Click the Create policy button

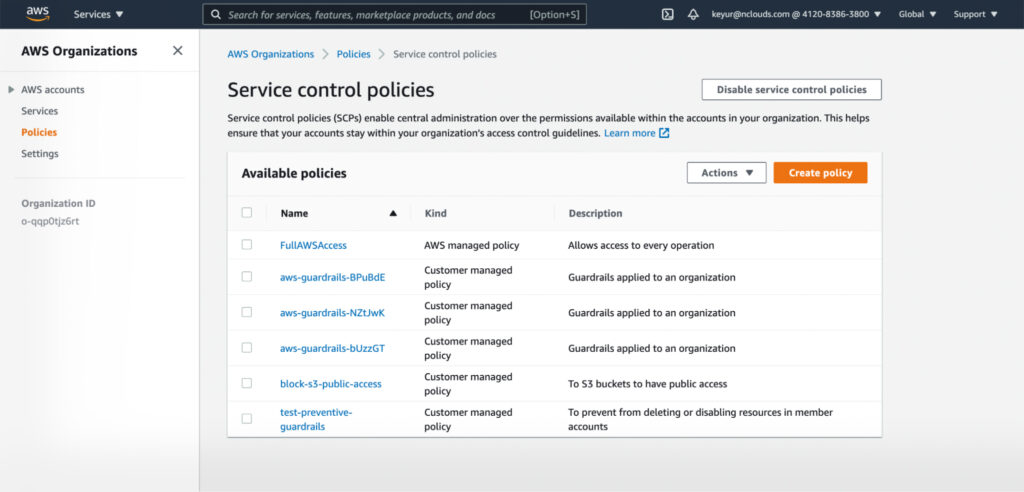[820, 173]
